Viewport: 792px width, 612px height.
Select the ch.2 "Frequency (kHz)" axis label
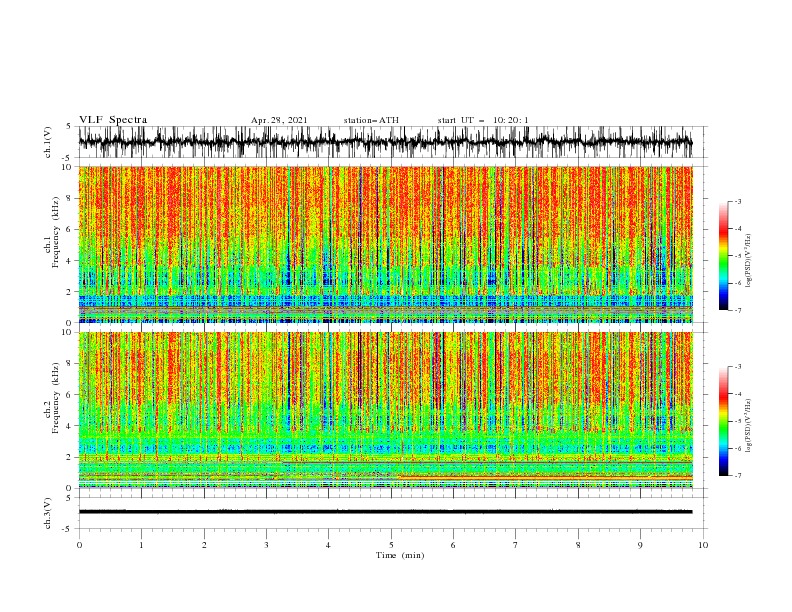pyautogui.click(x=56, y=398)
